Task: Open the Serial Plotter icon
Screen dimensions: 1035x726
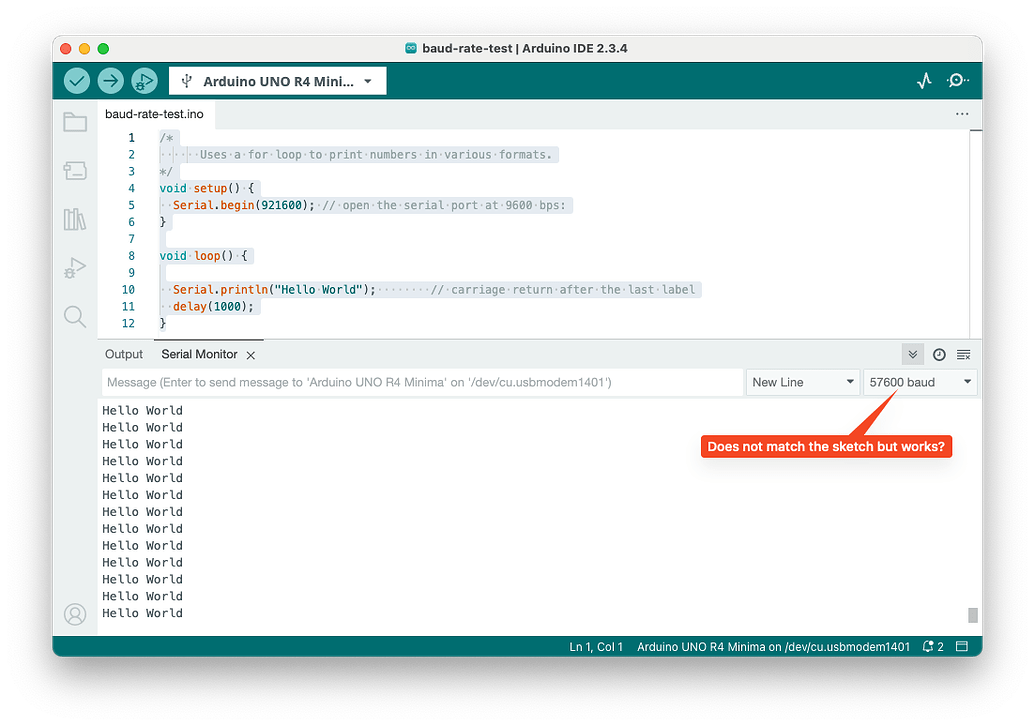Action: [924, 81]
